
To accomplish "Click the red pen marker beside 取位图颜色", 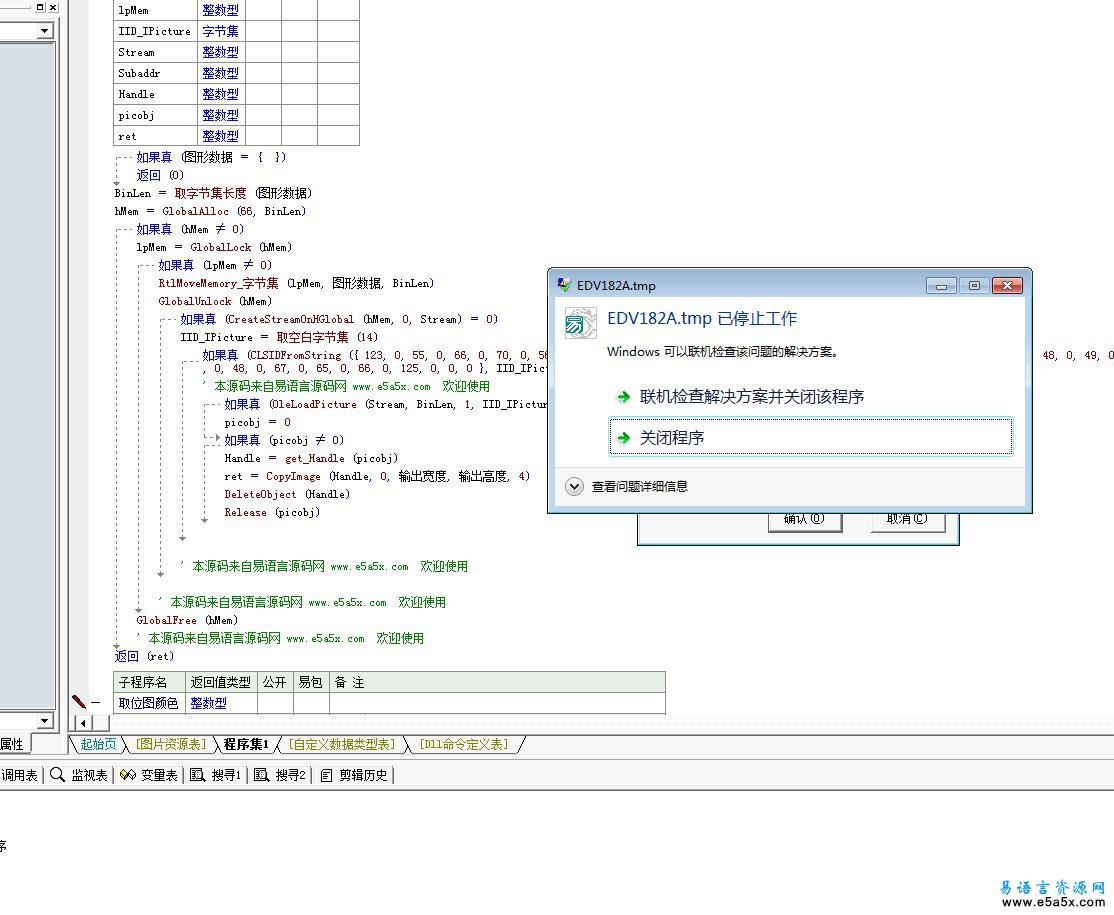I will (79, 703).
